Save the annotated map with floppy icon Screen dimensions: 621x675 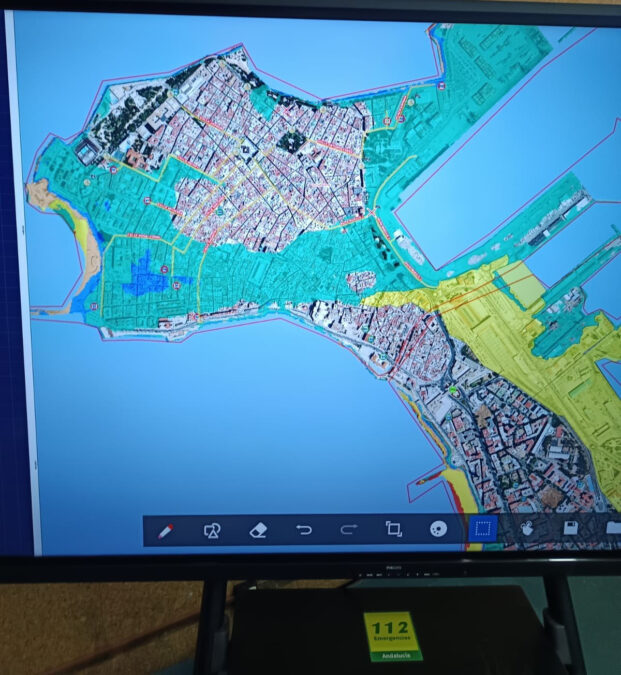[571, 528]
